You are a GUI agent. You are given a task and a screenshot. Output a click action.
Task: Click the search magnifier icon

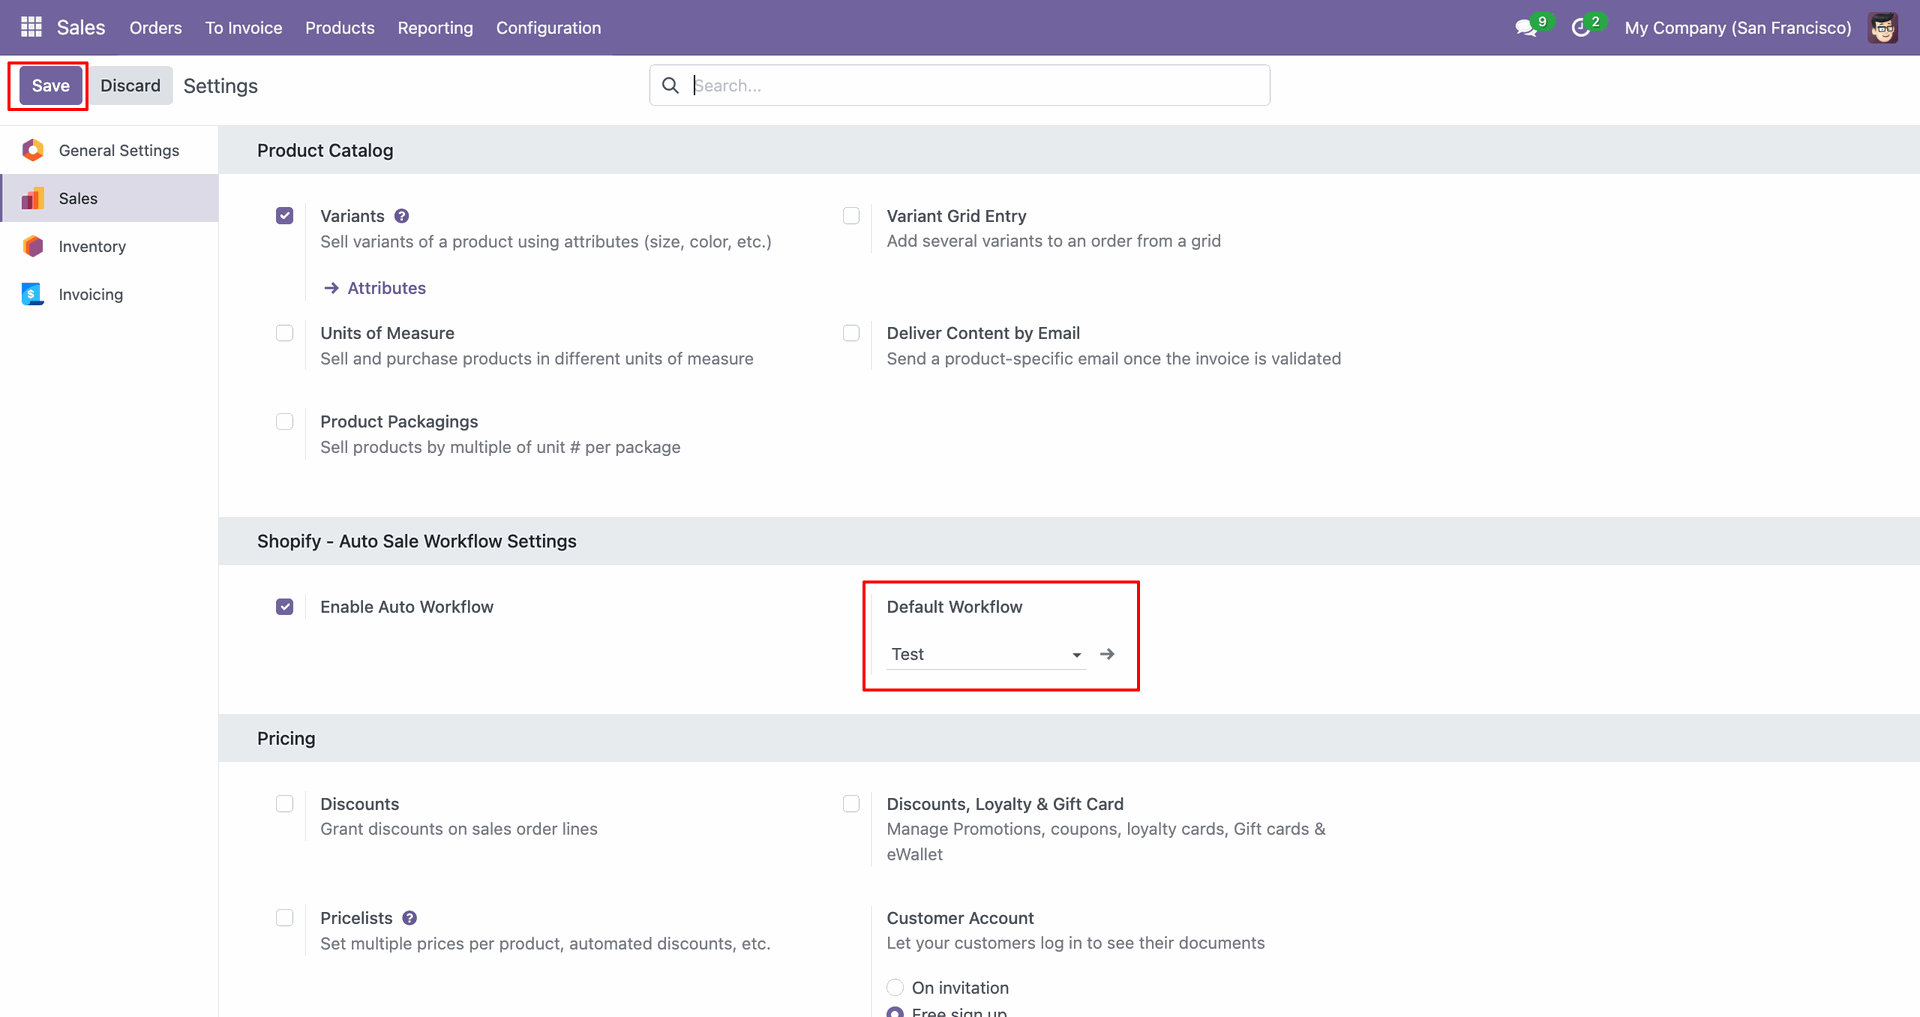tap(670, 85)
